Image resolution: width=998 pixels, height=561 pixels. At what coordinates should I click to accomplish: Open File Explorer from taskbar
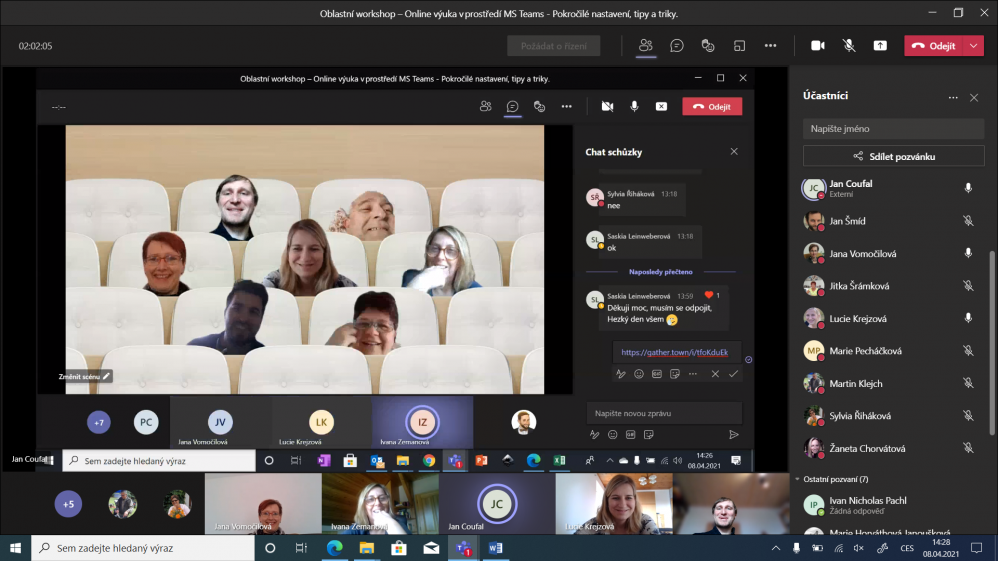coord(367,548)
